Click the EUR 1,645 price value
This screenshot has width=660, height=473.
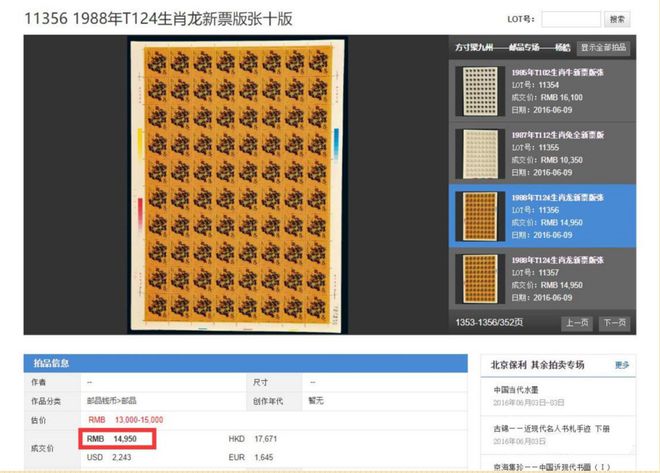(250, 457)
